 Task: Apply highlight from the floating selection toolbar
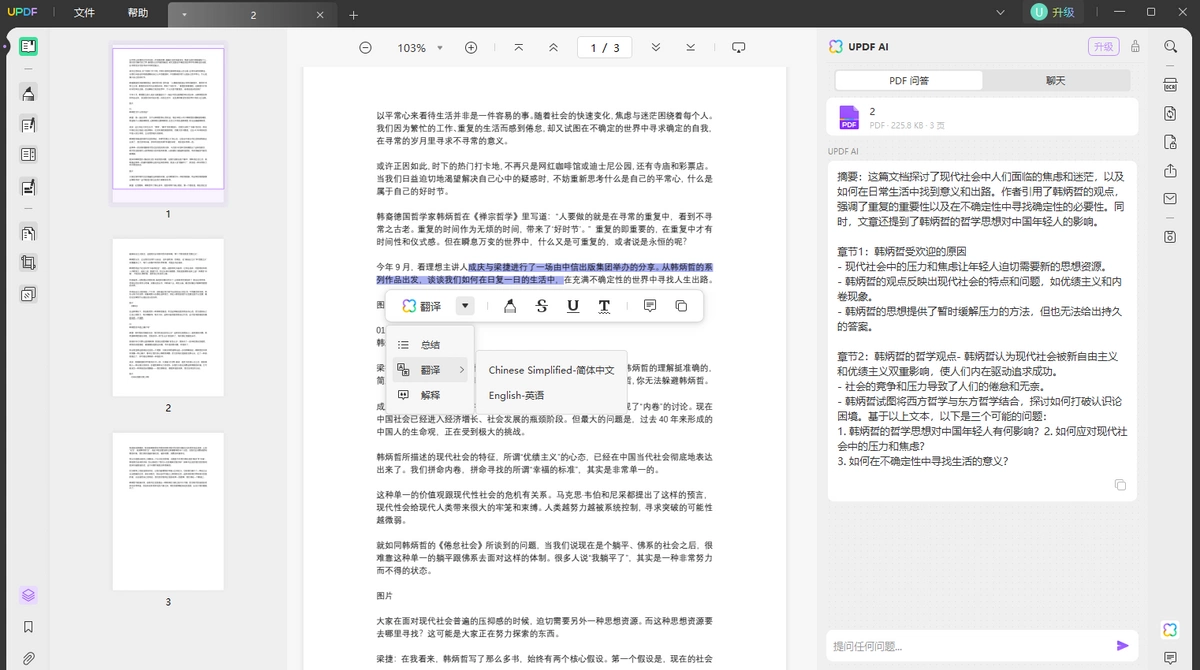coord(510,306)
